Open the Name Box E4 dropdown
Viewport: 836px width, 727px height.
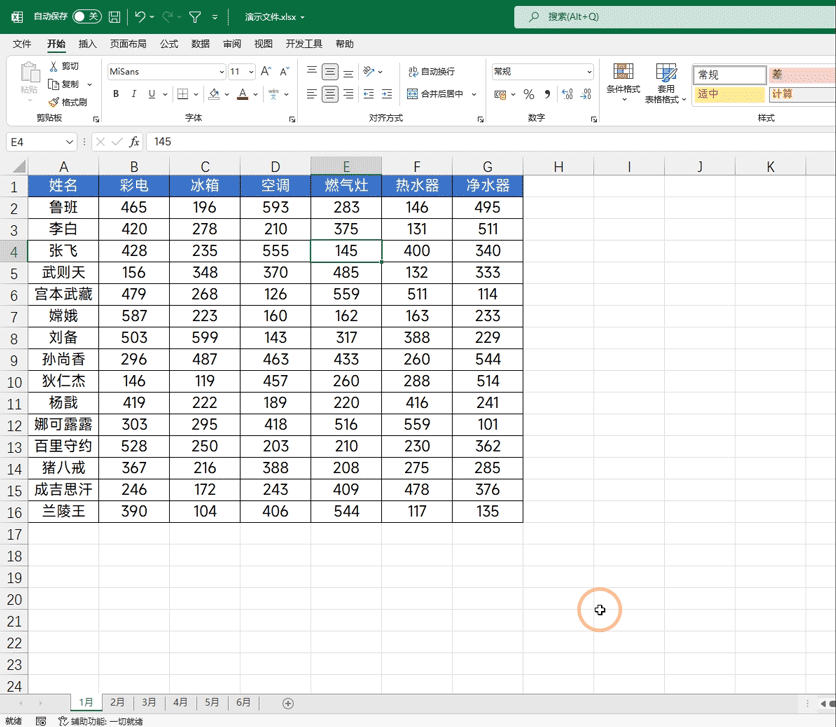[69, 142]
